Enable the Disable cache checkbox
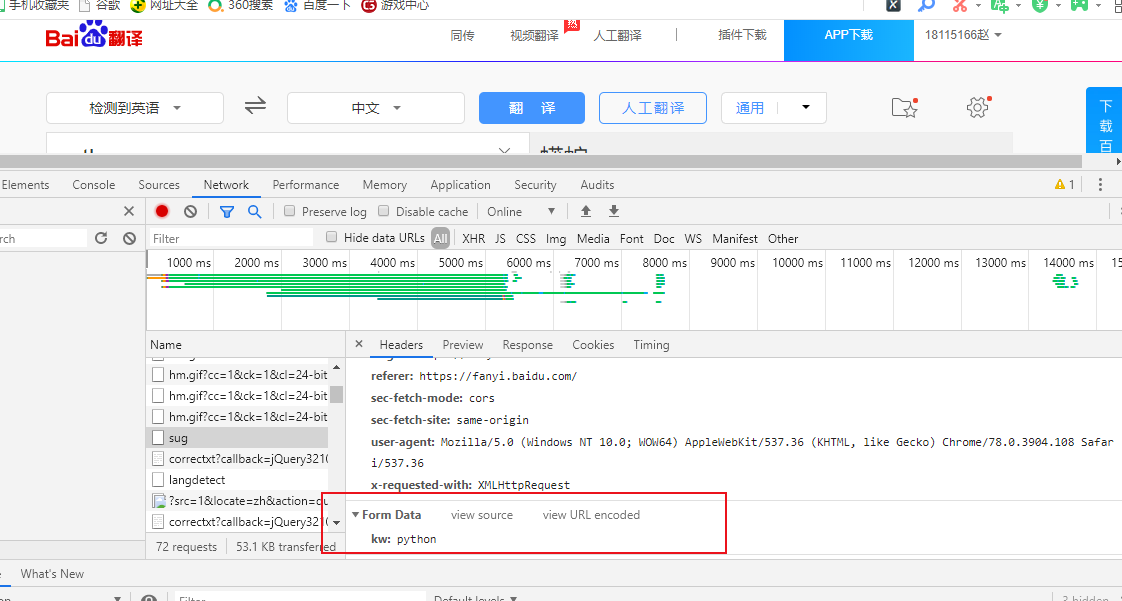Viewport: 1122px width, 601px height. [x=383, y=211]
